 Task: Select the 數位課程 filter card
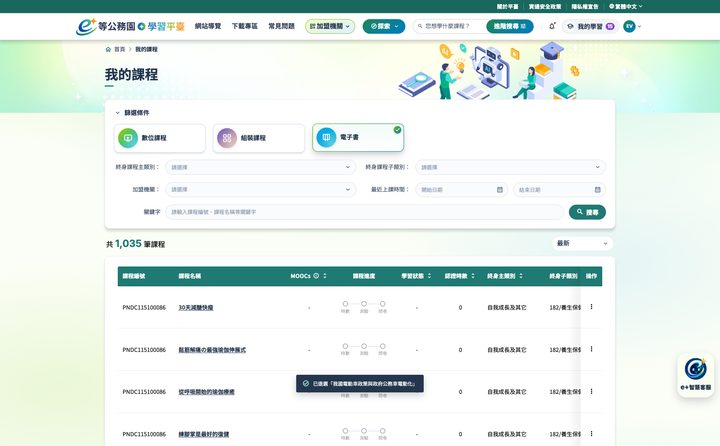(x=159, y=138)
